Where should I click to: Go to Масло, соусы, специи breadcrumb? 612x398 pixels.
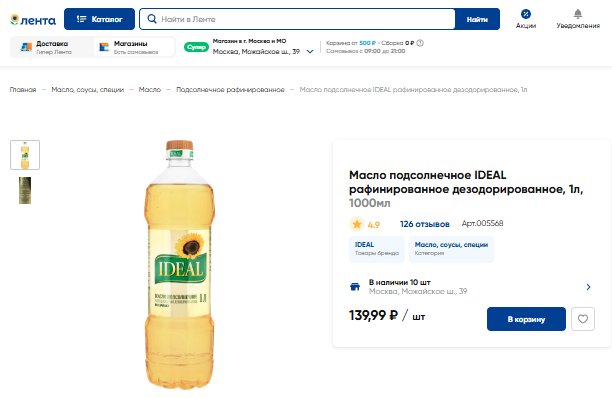click(x=87, y=90)
